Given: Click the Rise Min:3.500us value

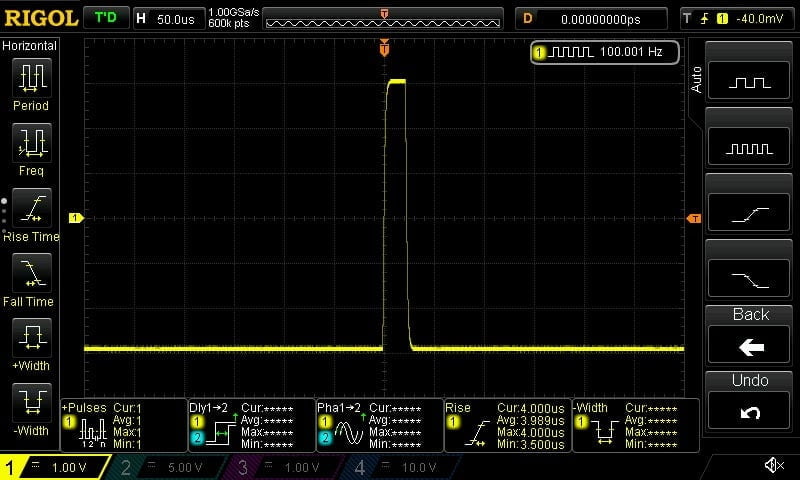Looking at the screenshot, I should 531,445.
